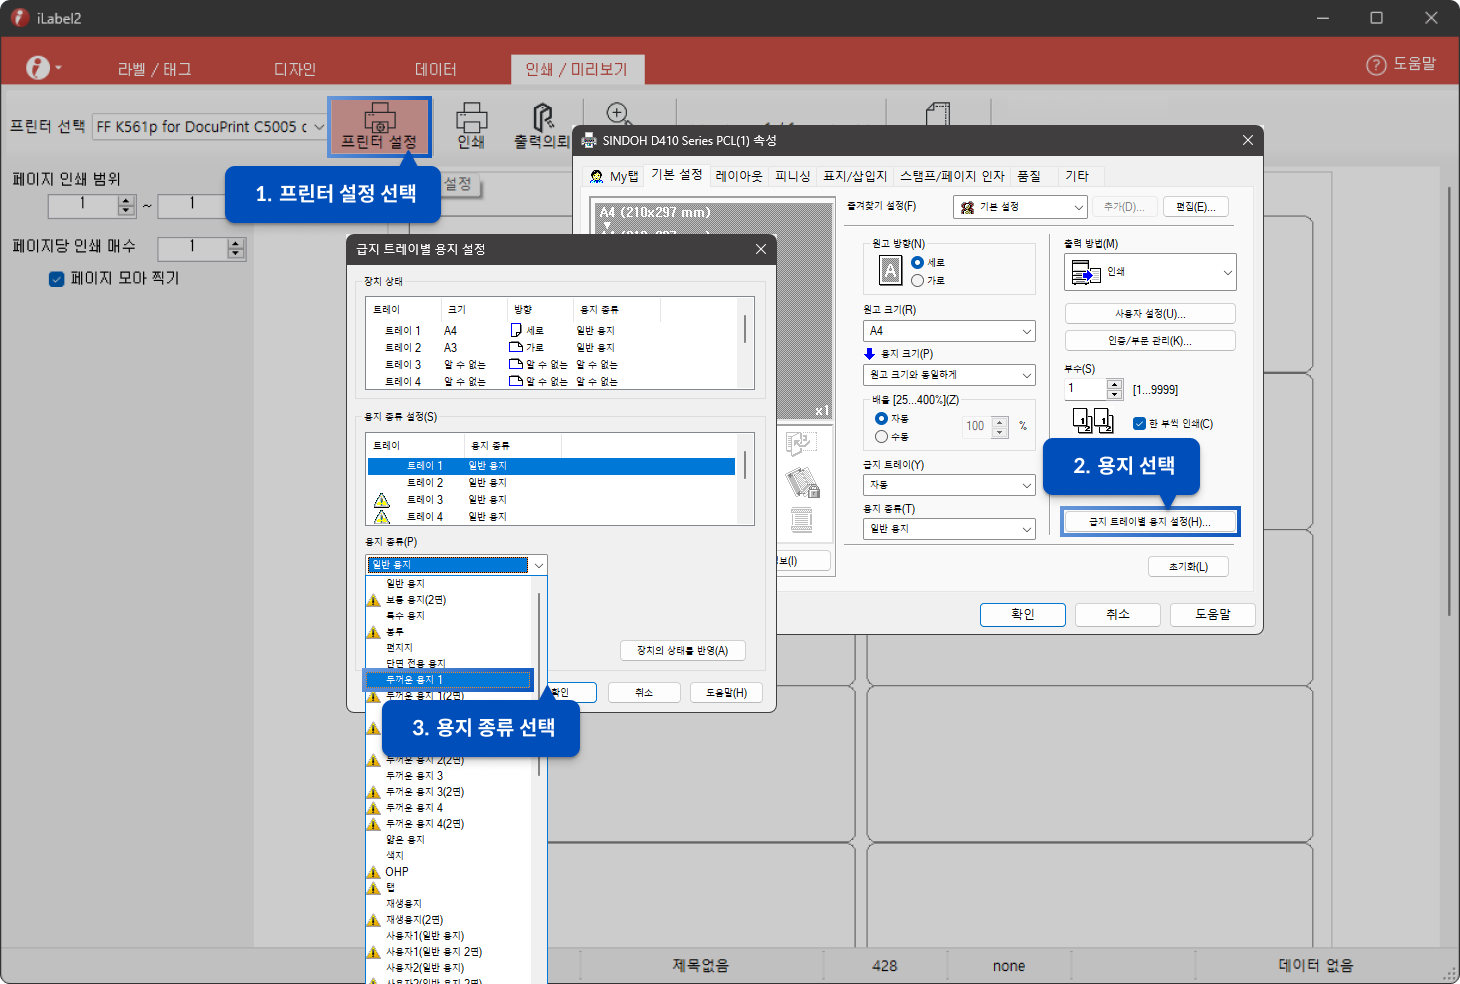Switch to the 라벨 / 태그 tab
The height and width of the screenshot is (984, 1460).
(154, 69)
